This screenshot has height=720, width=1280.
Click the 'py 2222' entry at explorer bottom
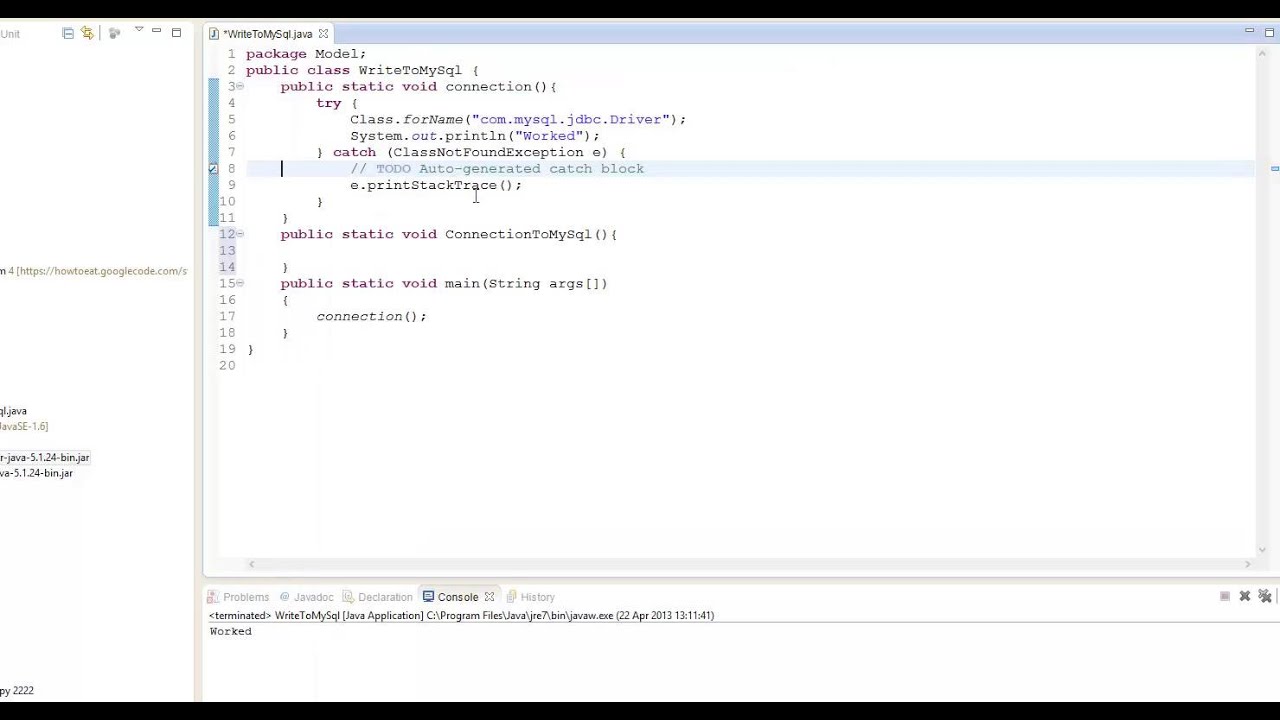coord(17,691)
